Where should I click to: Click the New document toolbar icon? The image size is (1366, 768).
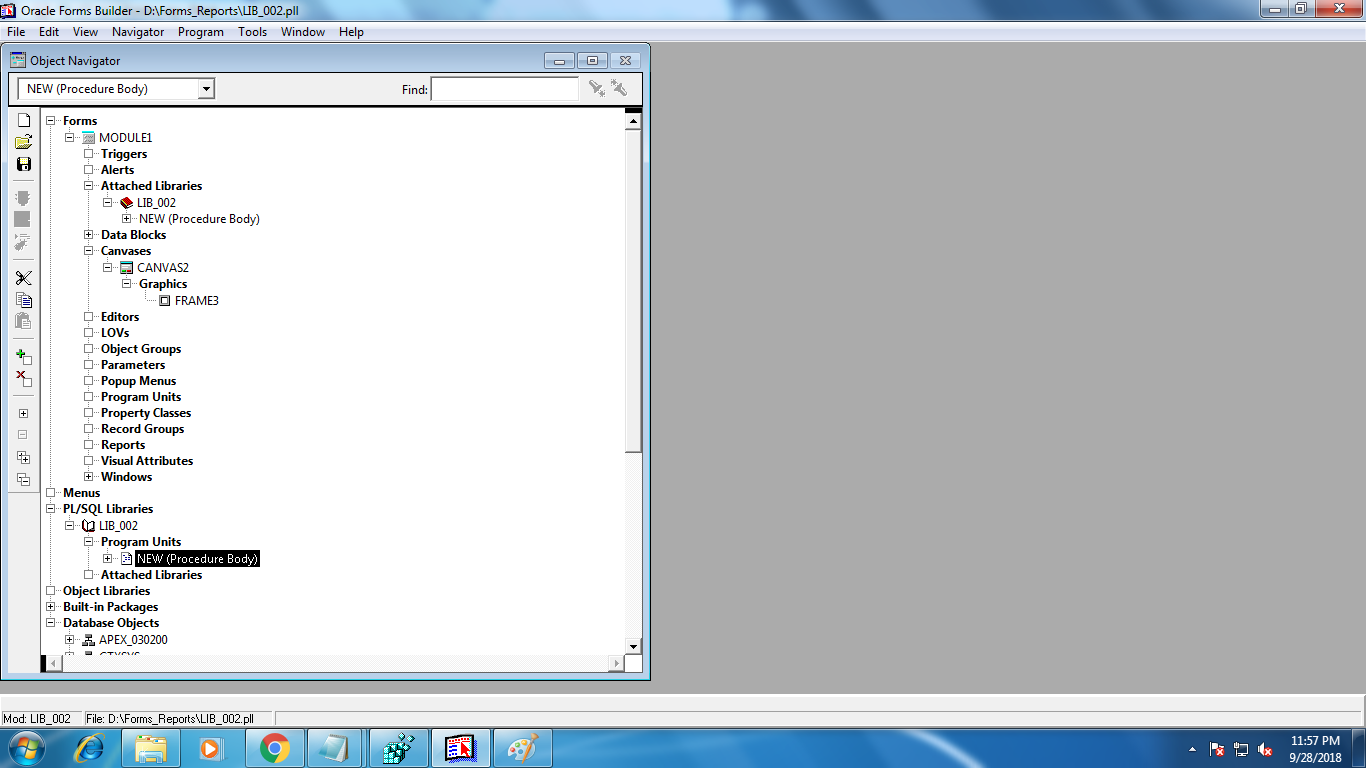(x=24, y=120)
